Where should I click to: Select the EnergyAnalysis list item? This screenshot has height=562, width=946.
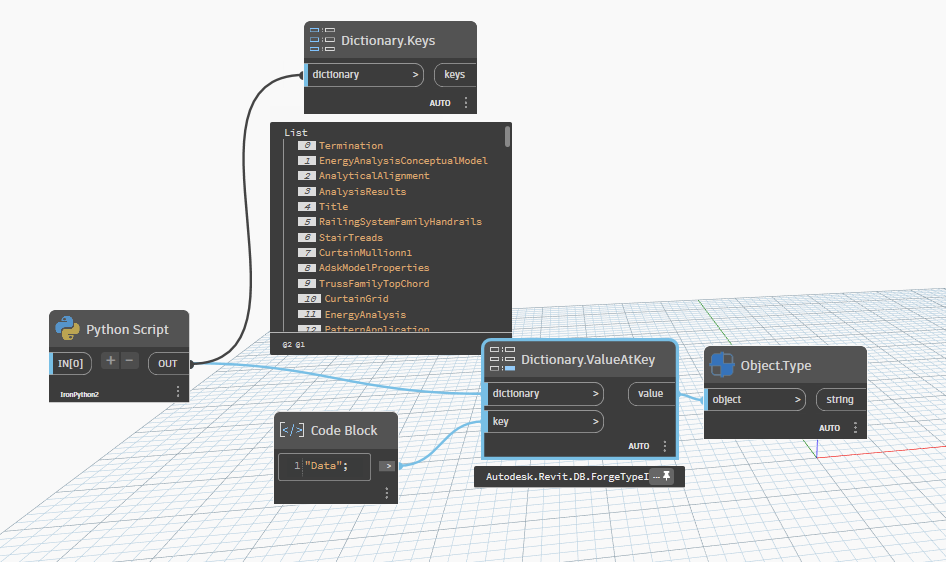[365, 314]
